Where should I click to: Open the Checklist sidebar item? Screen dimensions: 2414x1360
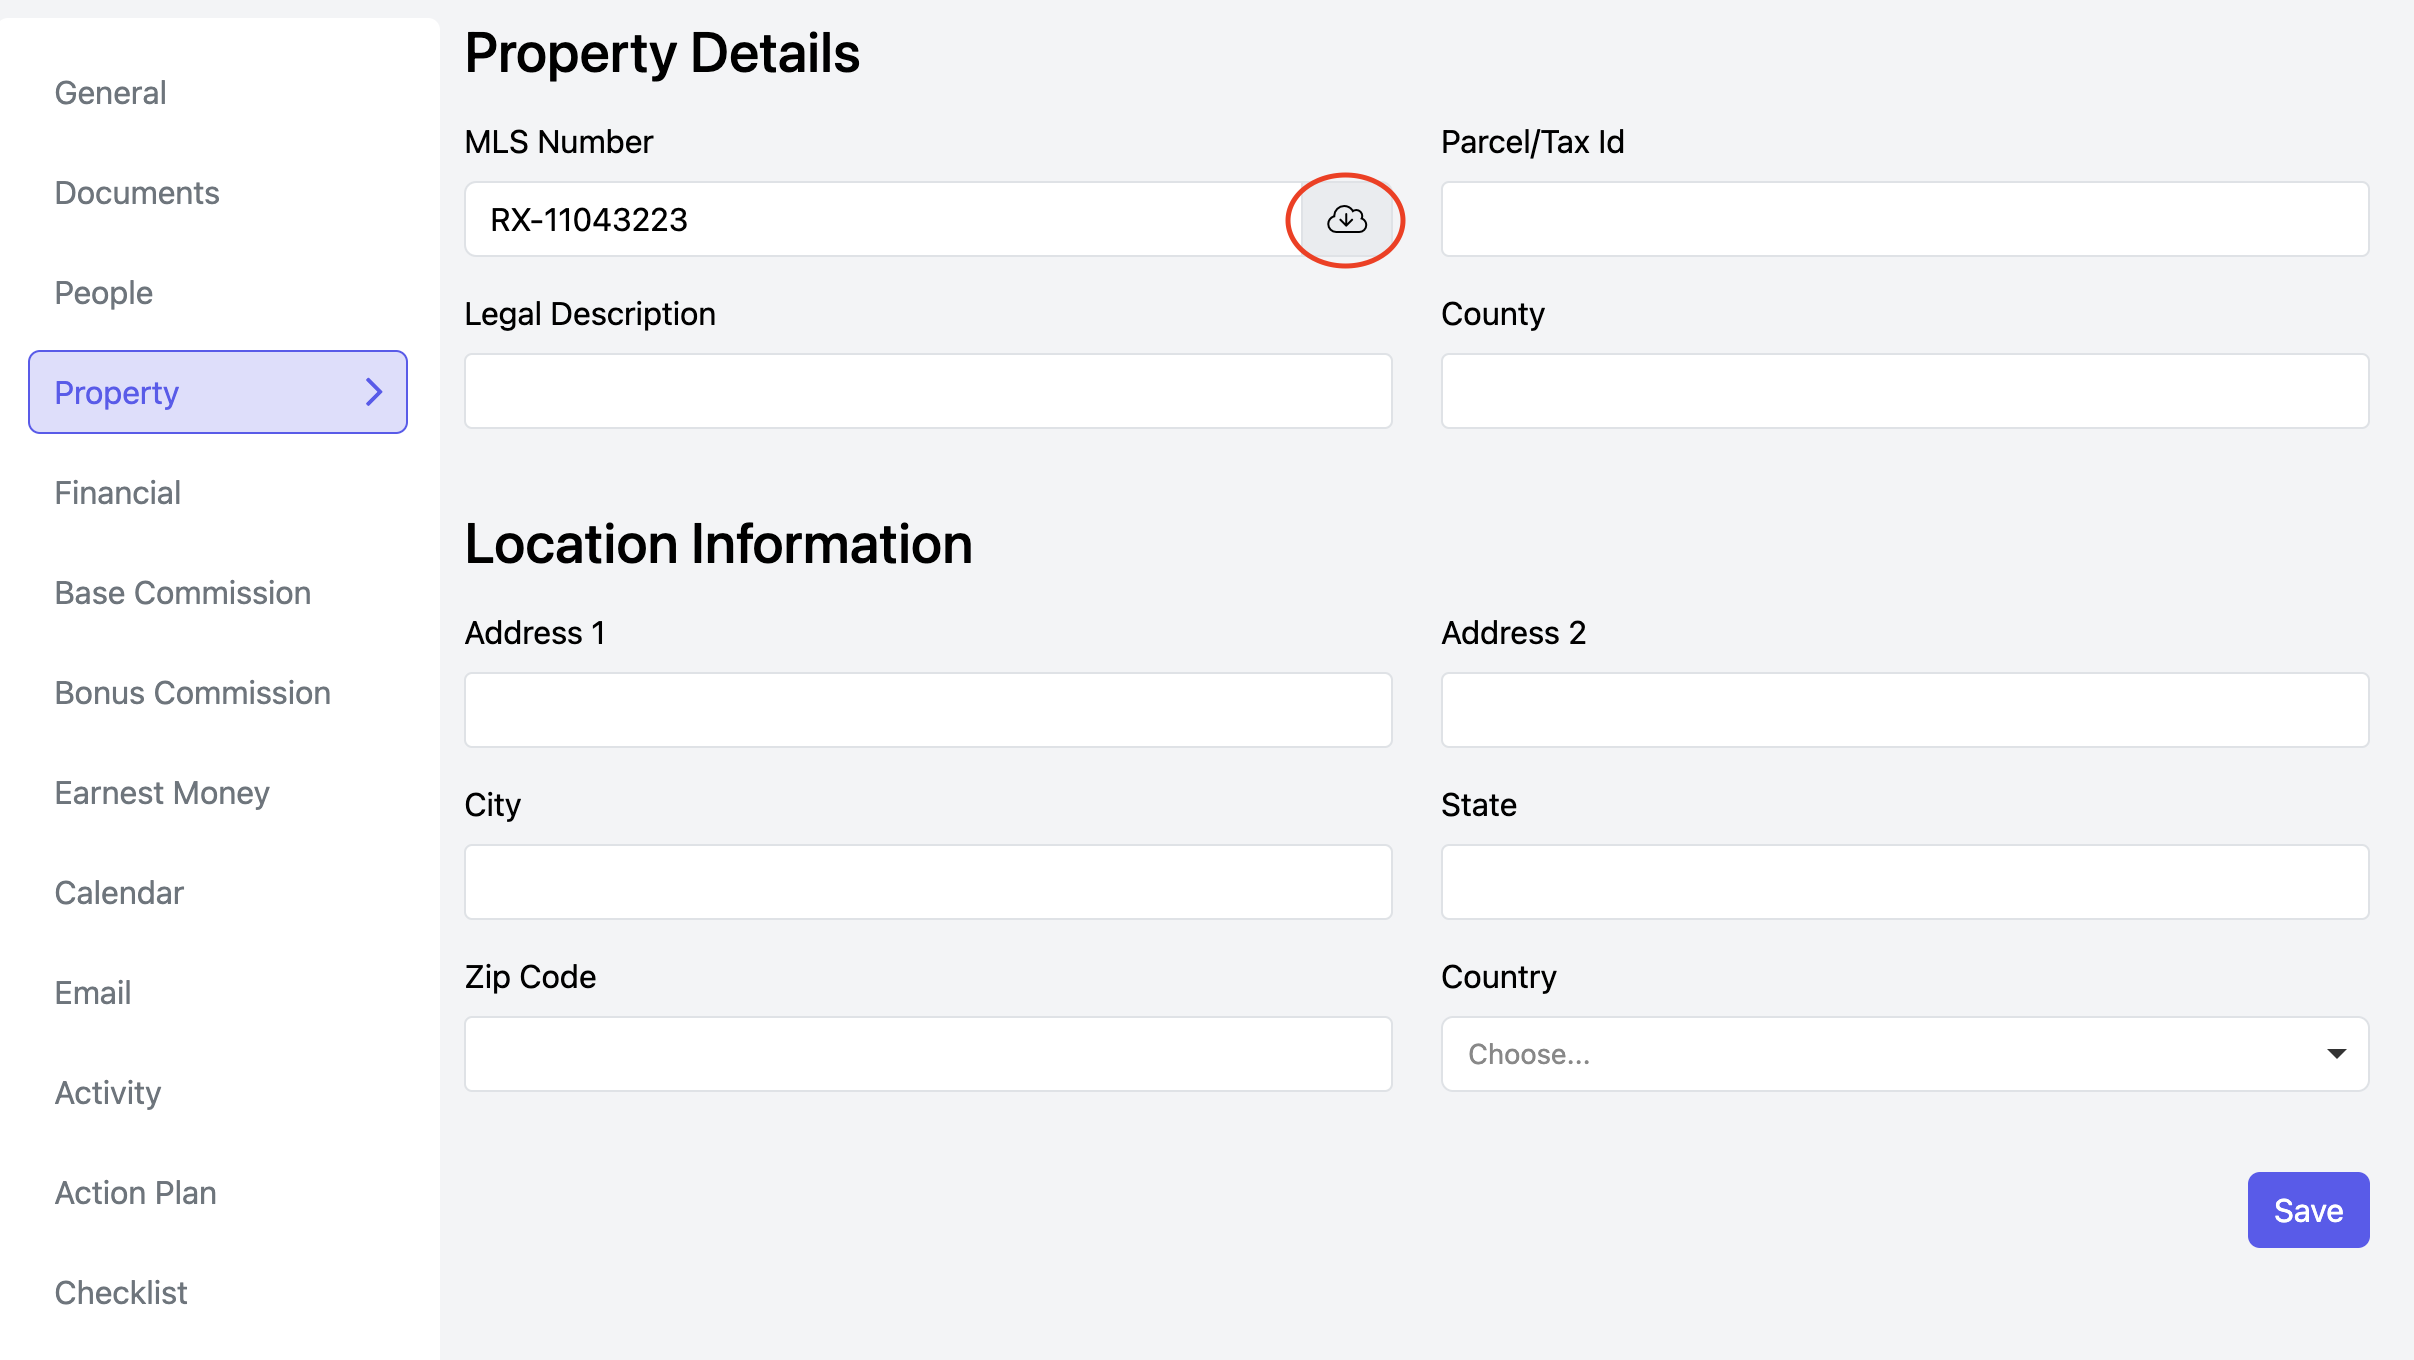pyautogui.click(x=121, y=1293)
